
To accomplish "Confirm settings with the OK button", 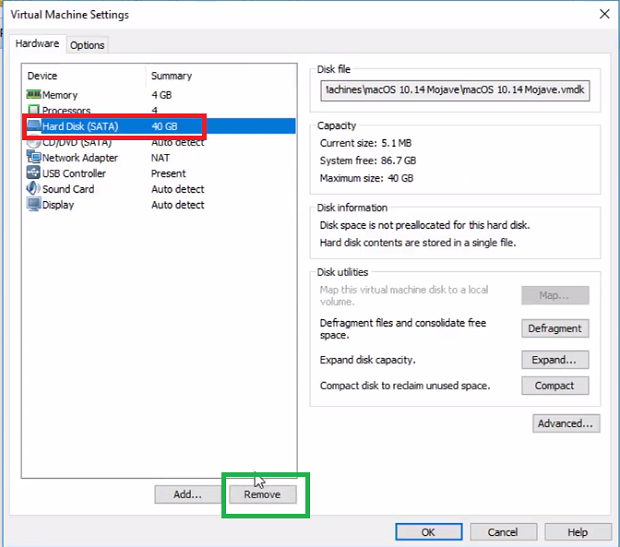I will tap(428, 532).
